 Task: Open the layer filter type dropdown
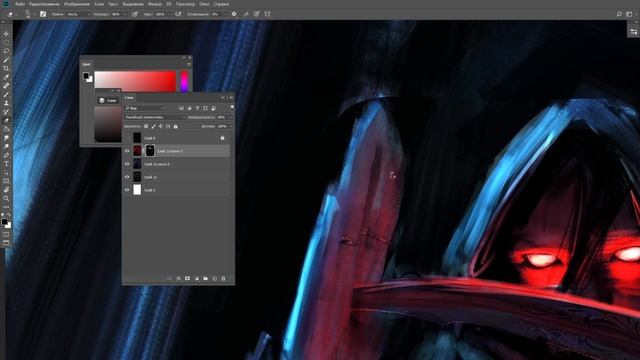(144, 108)
